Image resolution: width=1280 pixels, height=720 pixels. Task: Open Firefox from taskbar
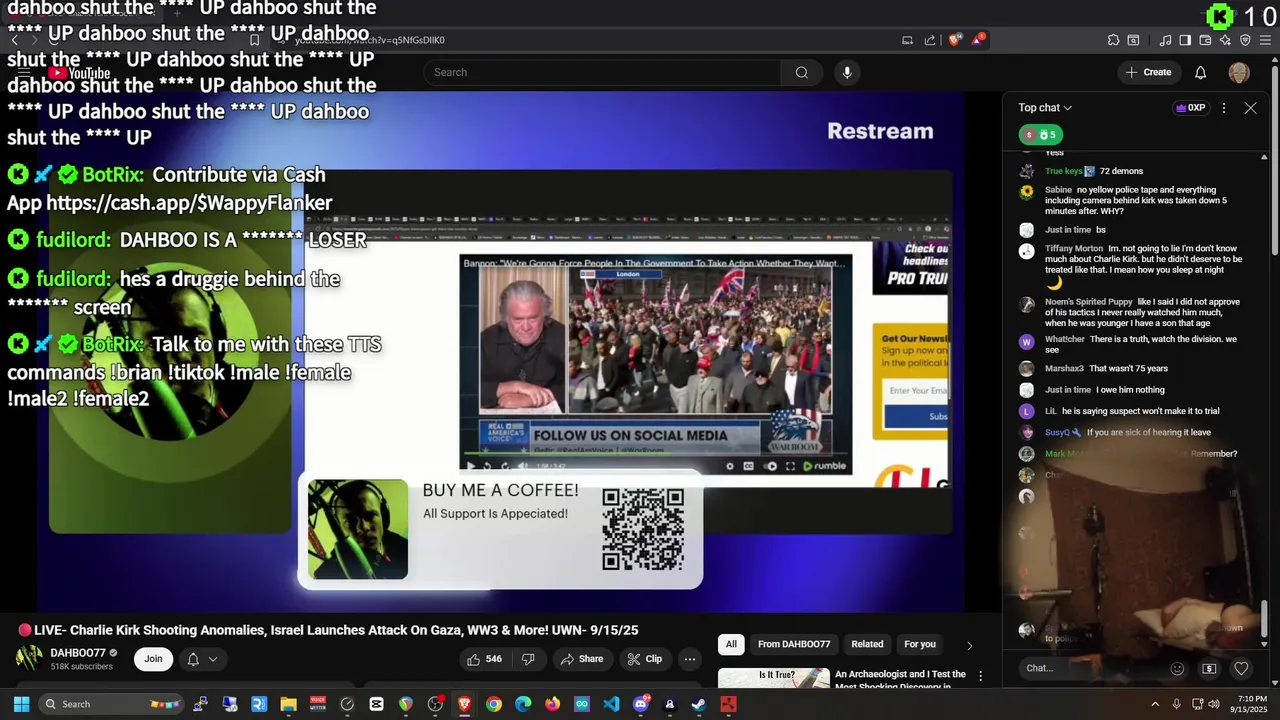[552, 704]
